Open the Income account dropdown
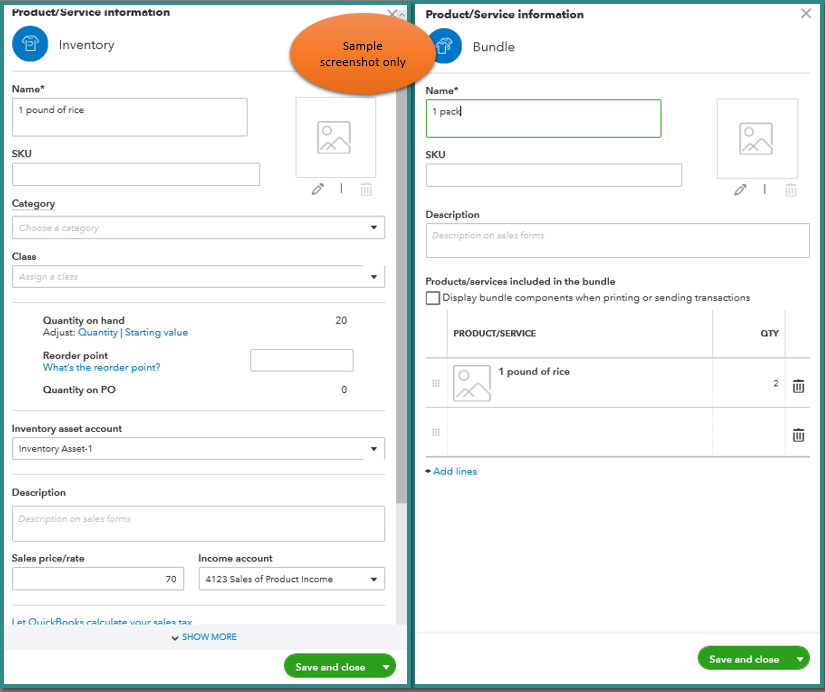Viewport: 825px width, 692px height. (374, 579)
